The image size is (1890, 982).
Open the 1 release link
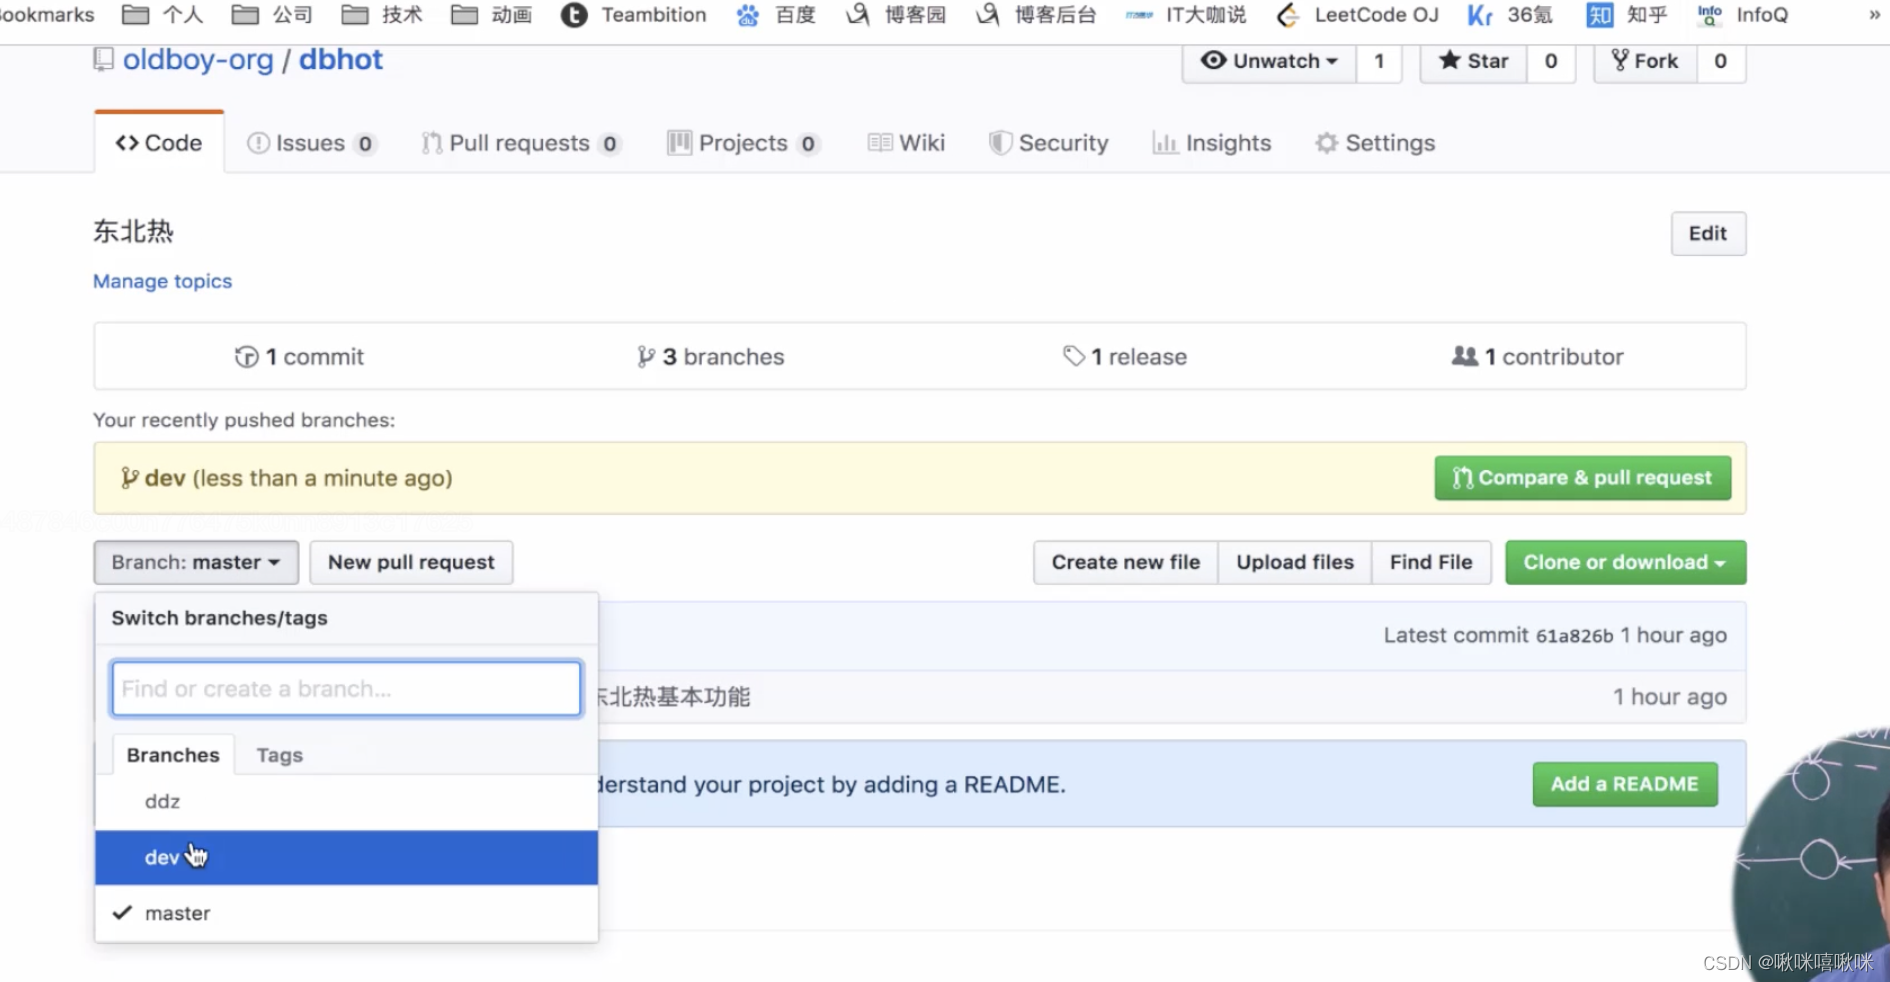[1125, 357]
